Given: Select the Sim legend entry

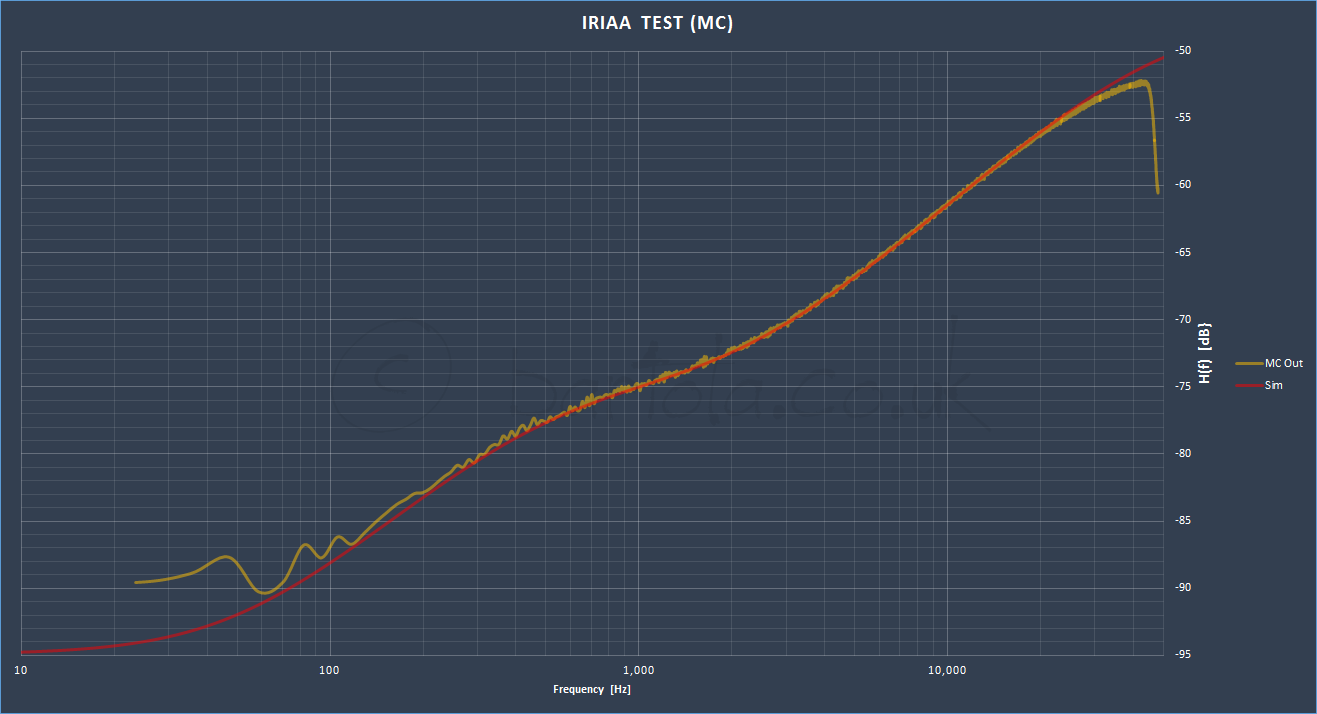Looking at the screenshot, I should (1259, 385).
